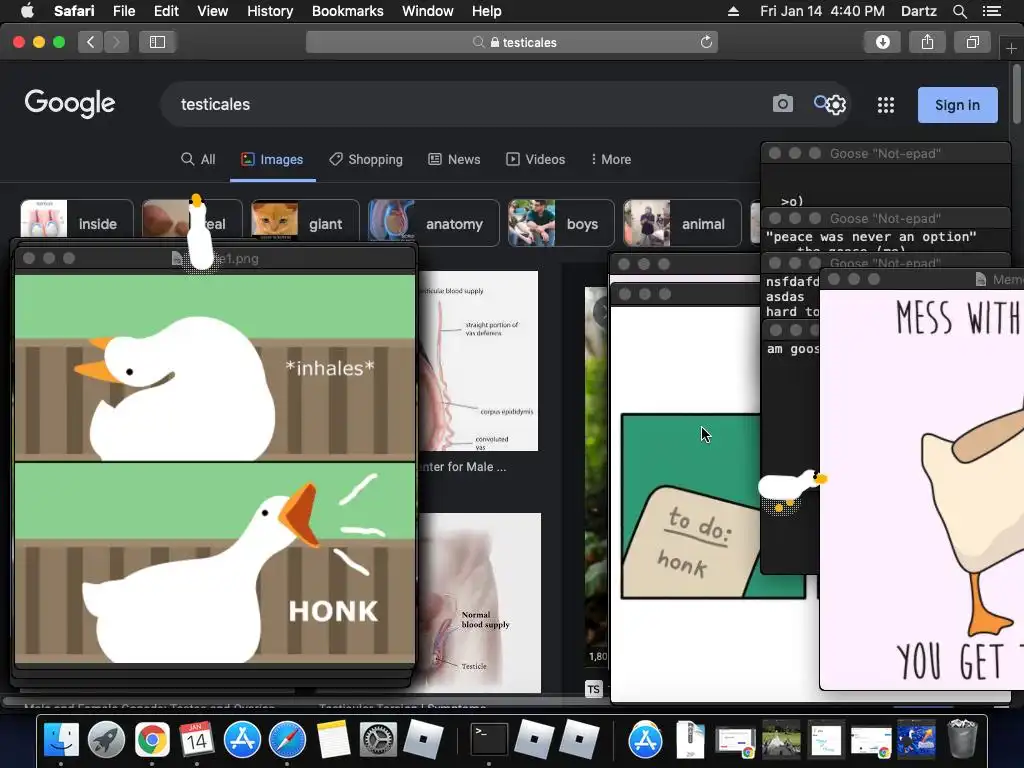
Task: Open Calendar from the Dock
Action: (197, 740)
